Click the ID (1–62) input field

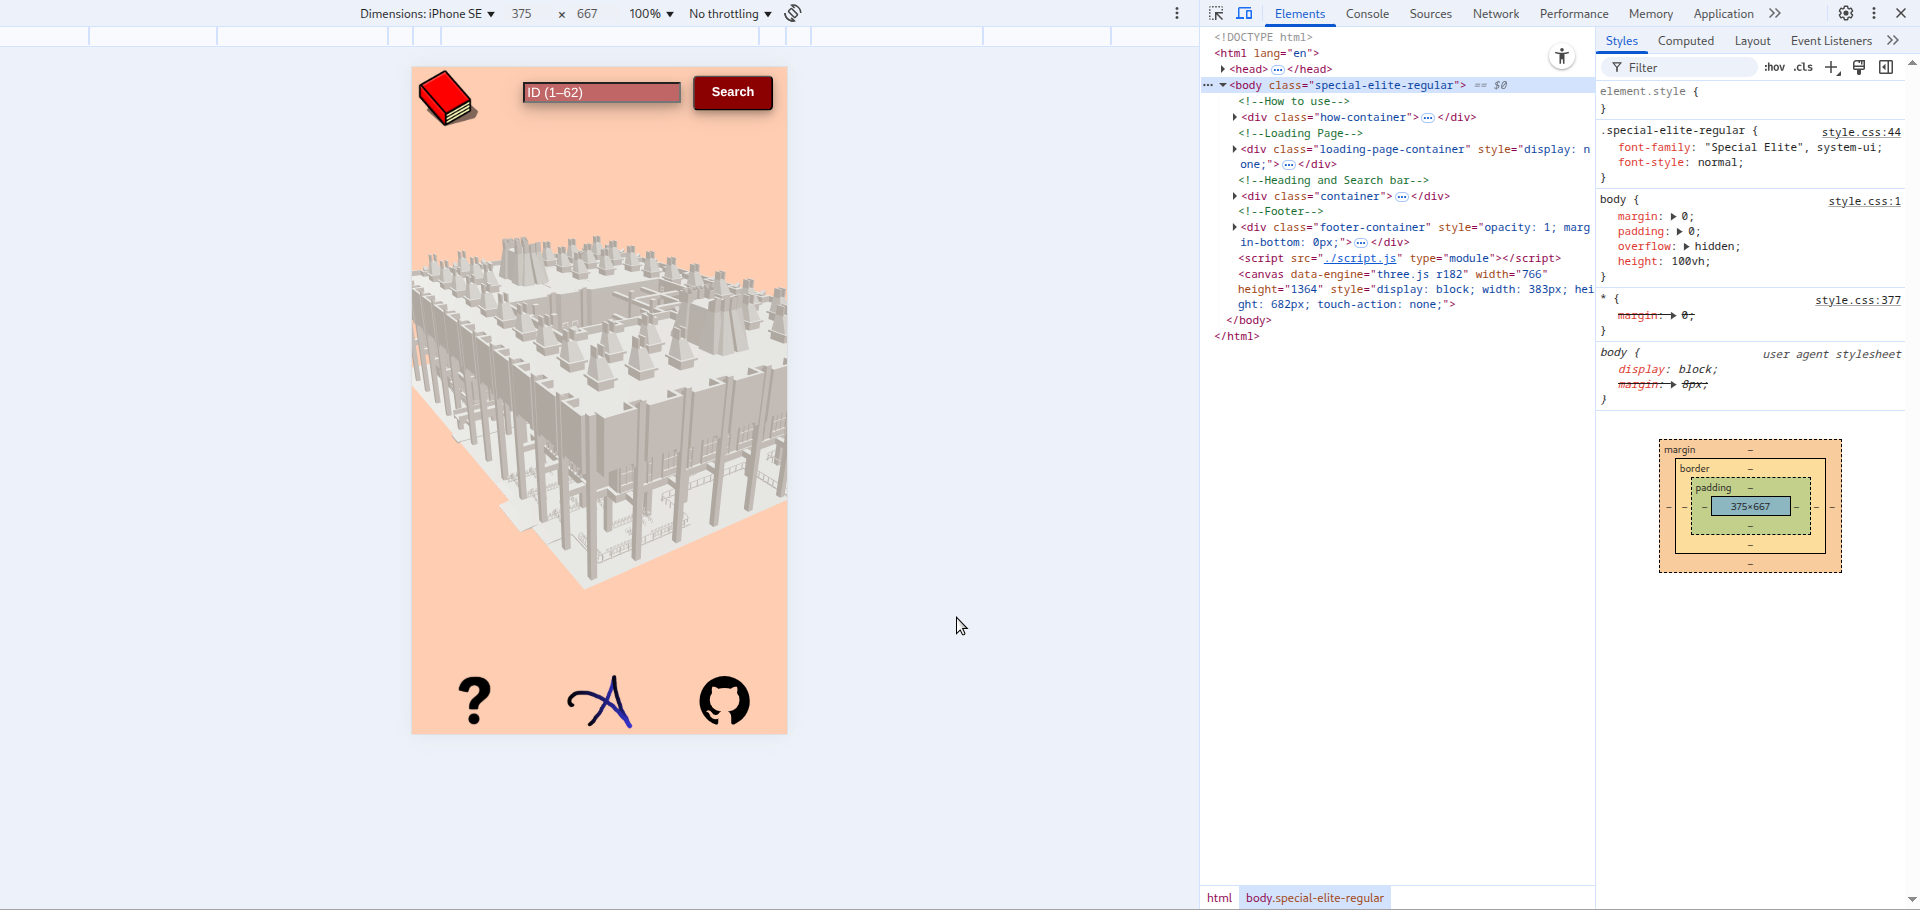[x=601, y=93]
